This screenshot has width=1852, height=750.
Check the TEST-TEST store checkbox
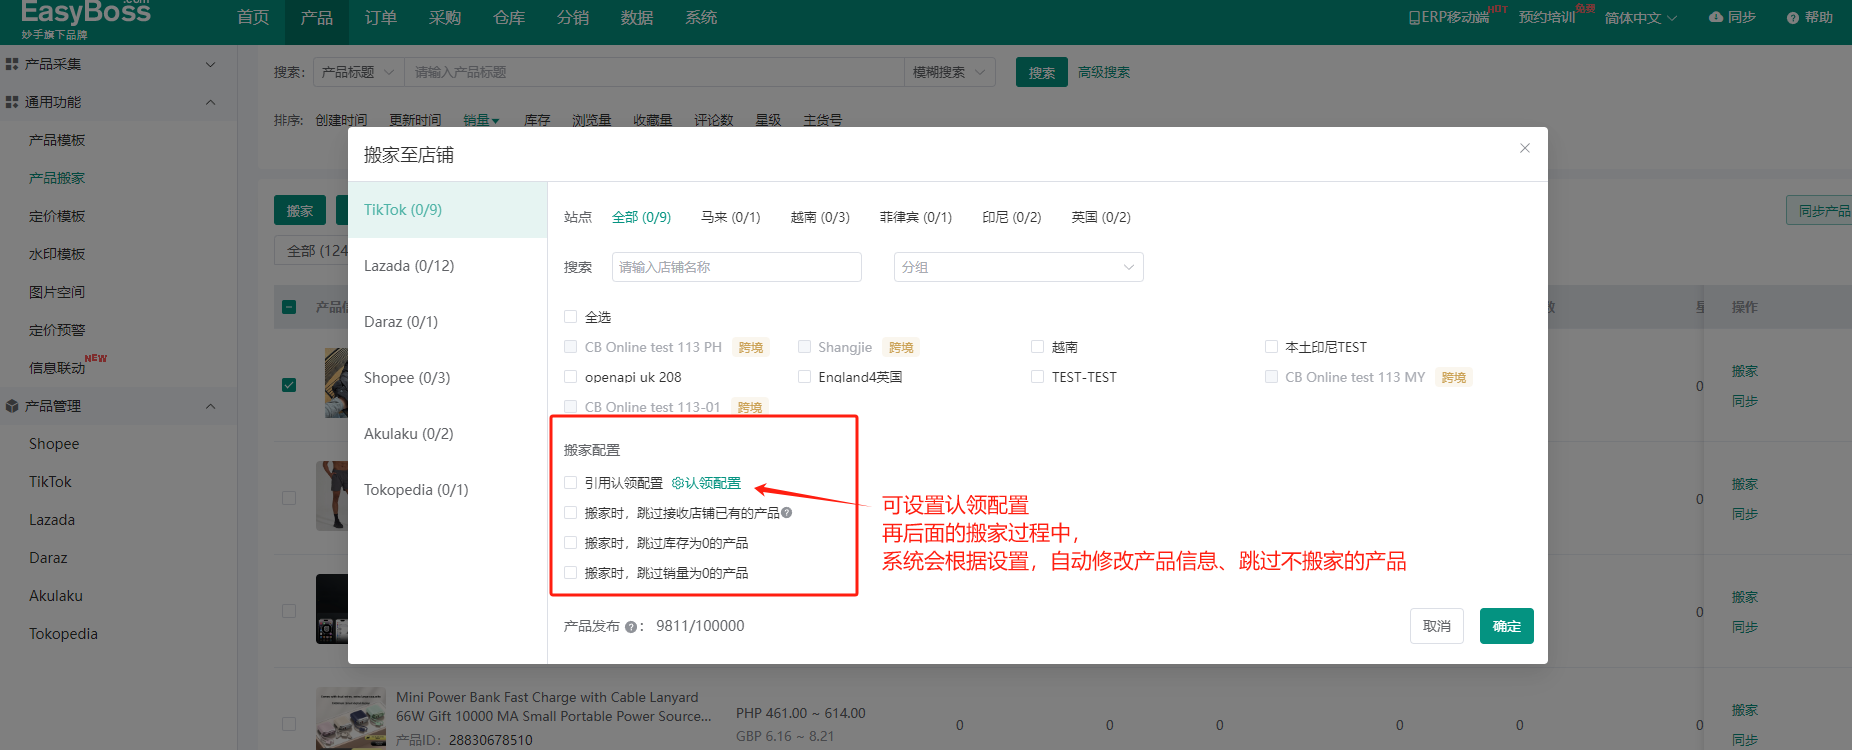click(1038, 377)
